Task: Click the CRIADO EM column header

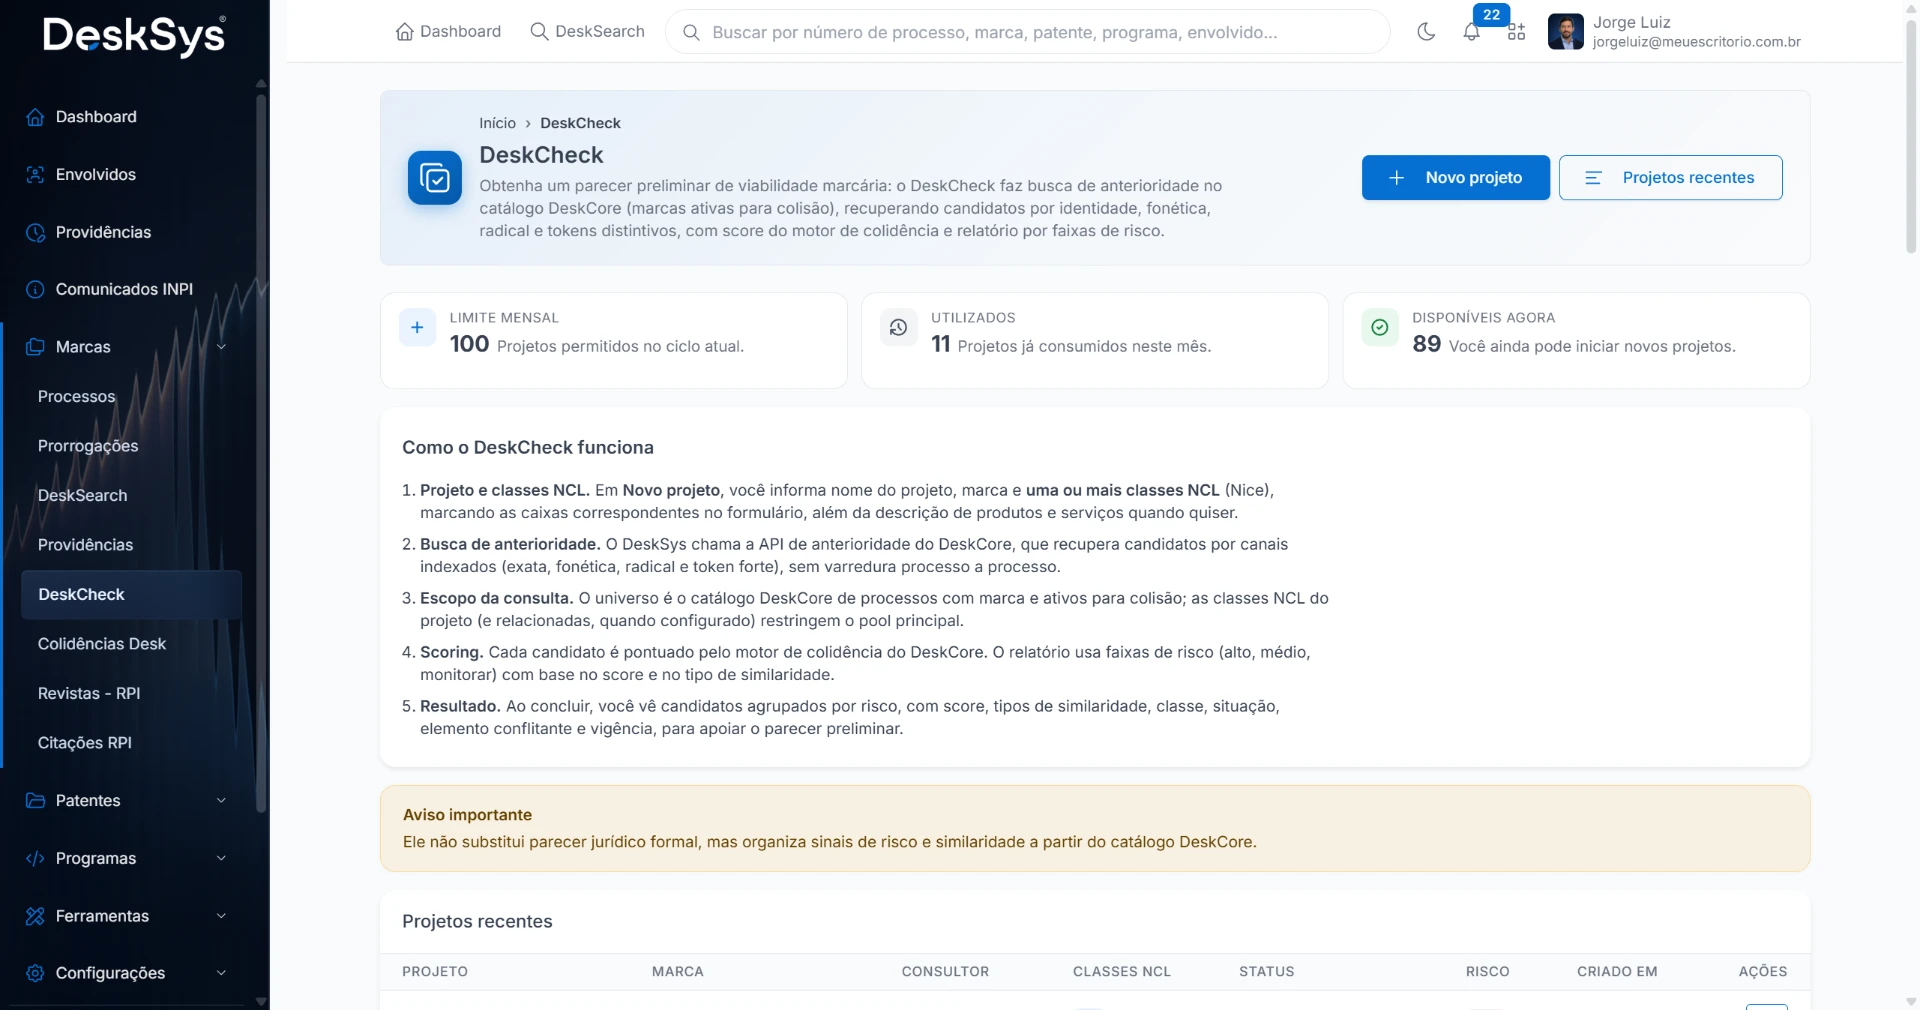Action: 1617,972
